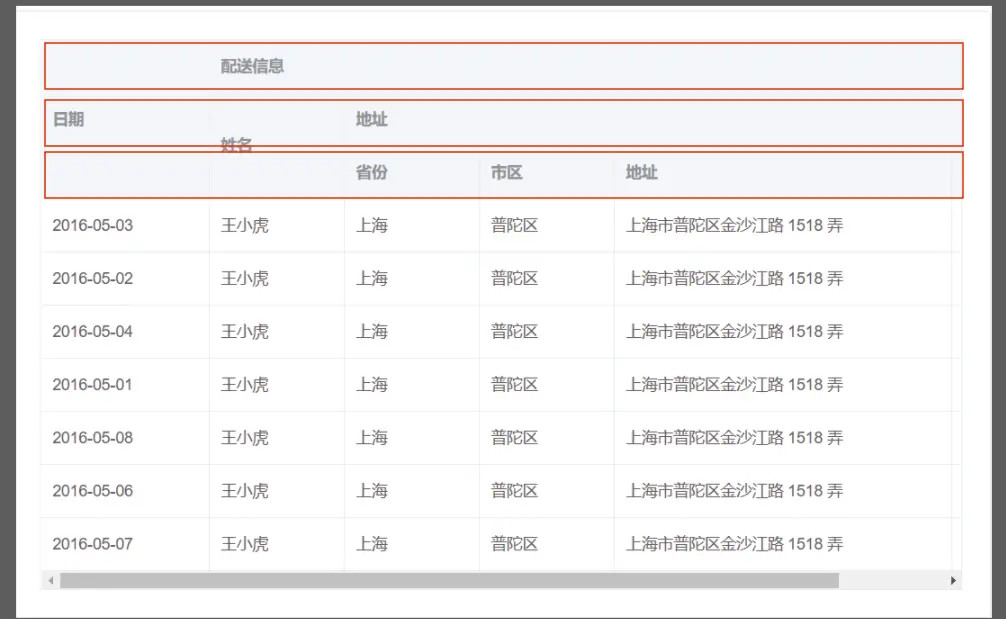Viewport: 1006px width, 619px height.
Task: Click 上海 province in the 2016-05-07 row
Action: pos(372,545)
